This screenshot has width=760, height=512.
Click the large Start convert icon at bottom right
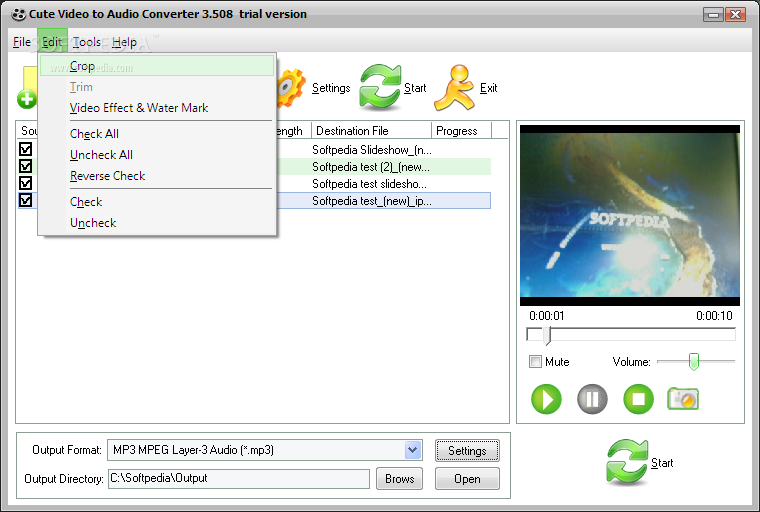[x=626, y=462]
